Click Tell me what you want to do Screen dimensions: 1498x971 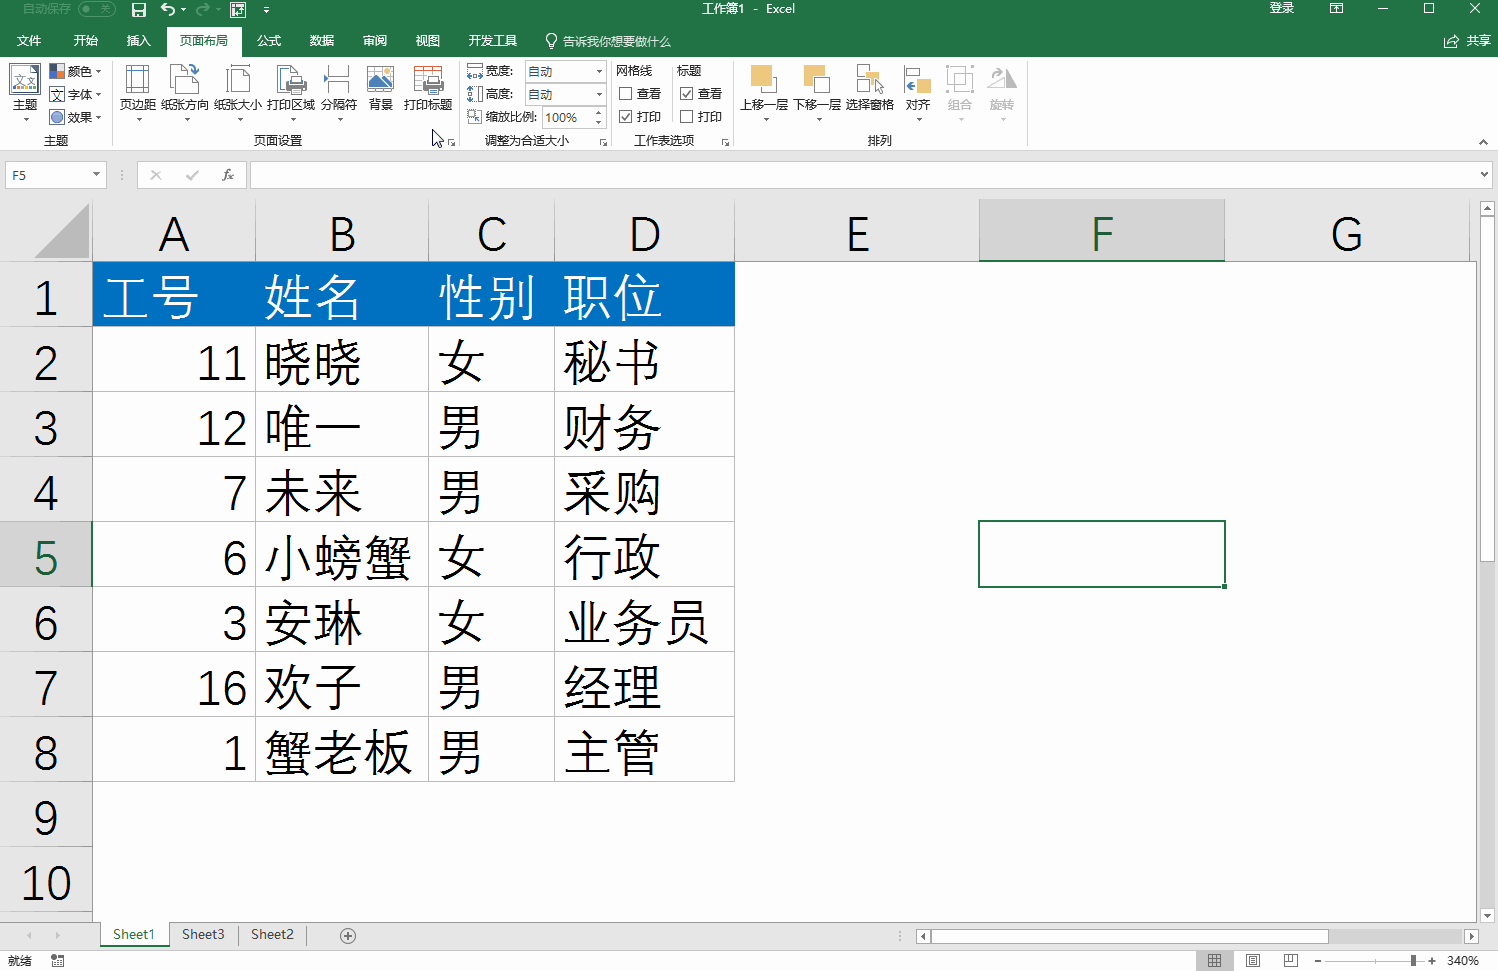click(608, 41)
